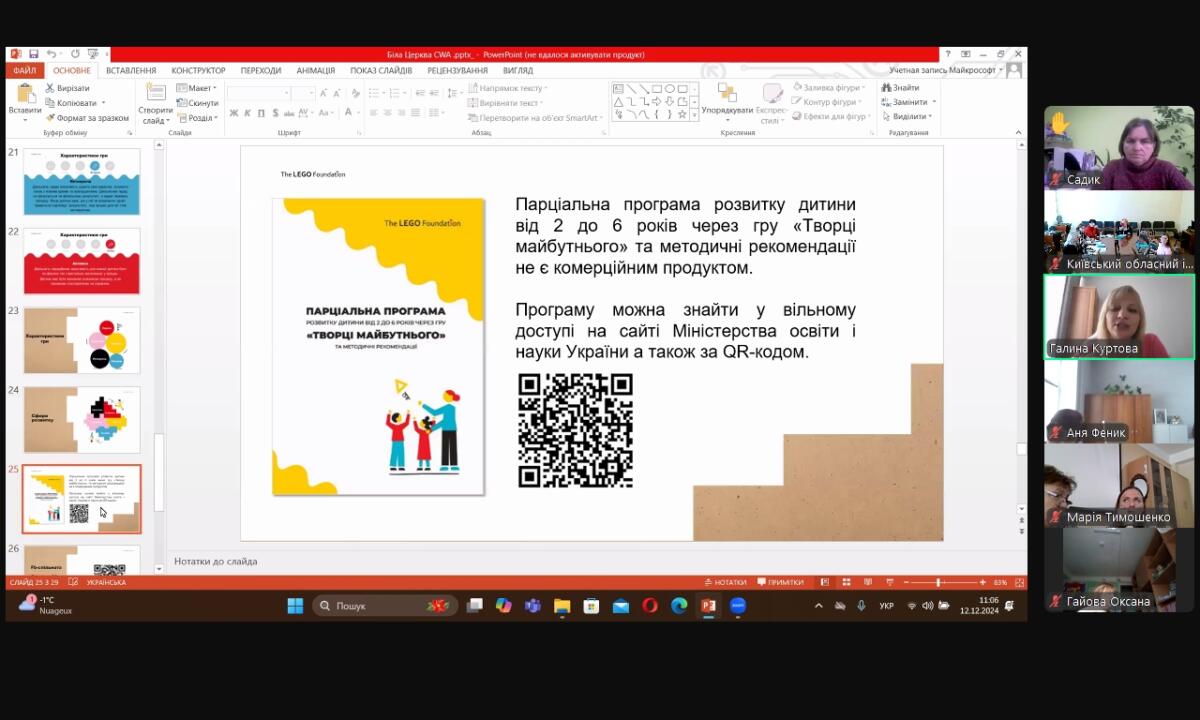This screenshot has height=720, width=1200.
Task: Adjust the zoom slider in status bar
Action: (x=939, y=582)
